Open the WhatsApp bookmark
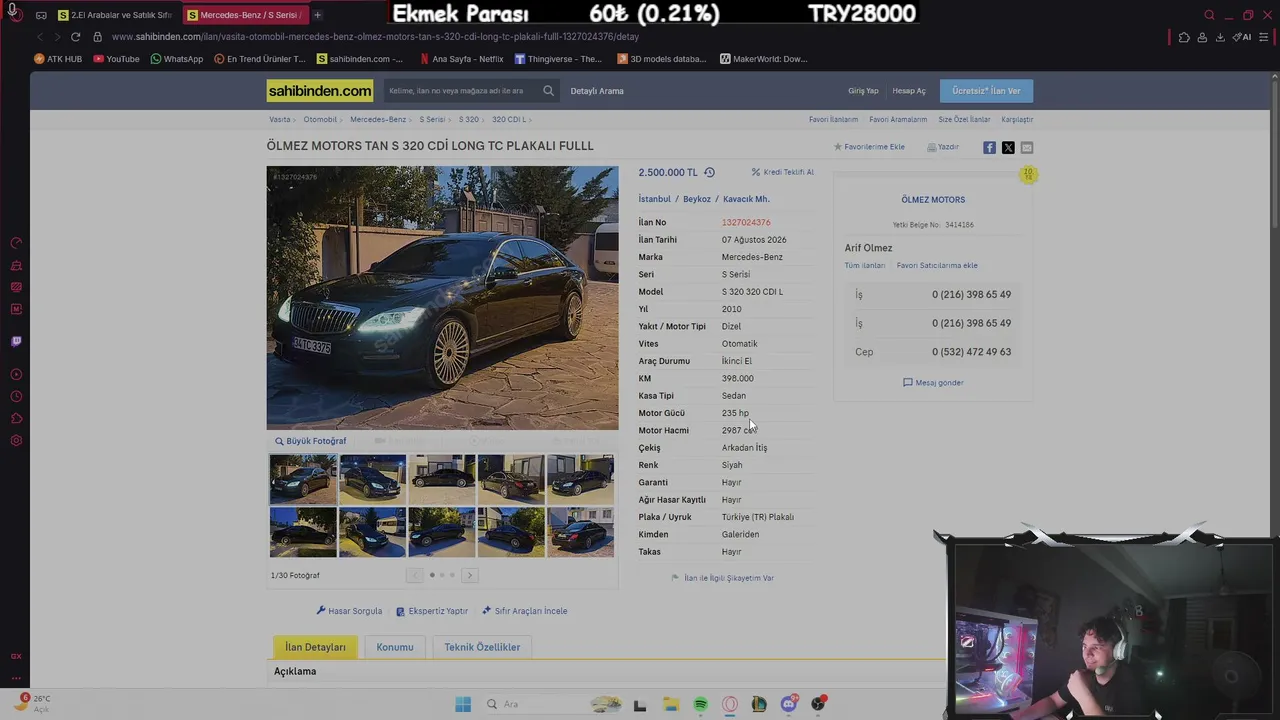This screenshot has height=720, width=1280. 177,59
